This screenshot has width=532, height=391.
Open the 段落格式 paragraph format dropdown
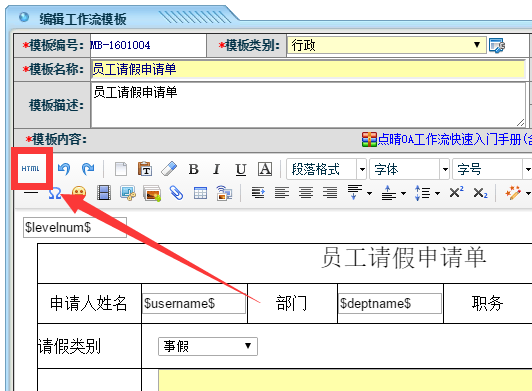[326, 169]
